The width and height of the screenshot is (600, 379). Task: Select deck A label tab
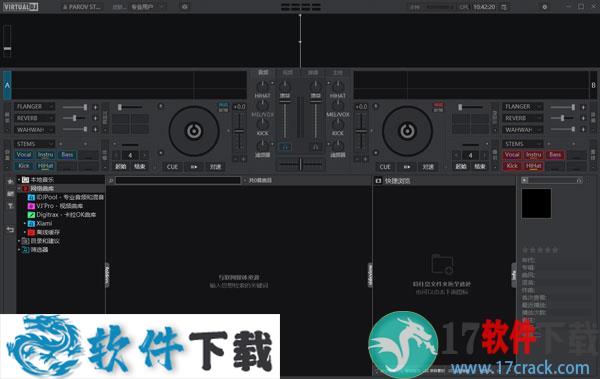click(7, 85)
